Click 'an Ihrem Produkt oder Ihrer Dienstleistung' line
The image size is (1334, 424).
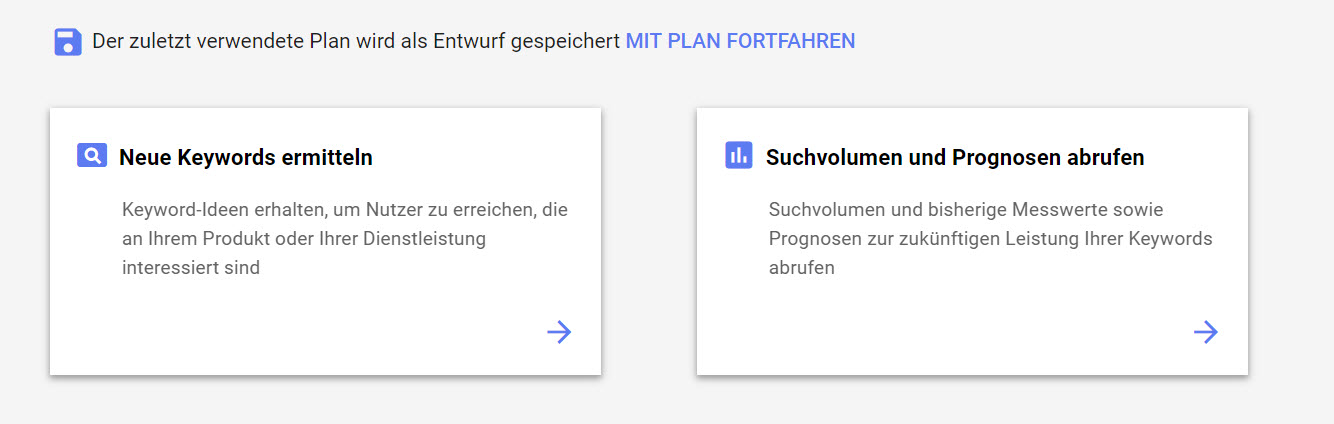pos(304,239)
